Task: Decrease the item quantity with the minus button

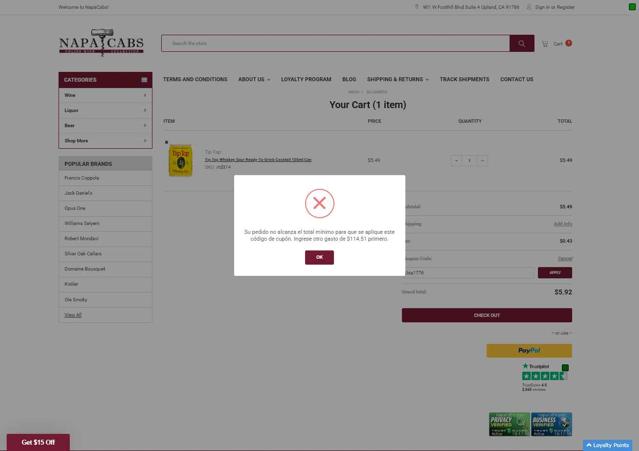Action: [456, 161]
